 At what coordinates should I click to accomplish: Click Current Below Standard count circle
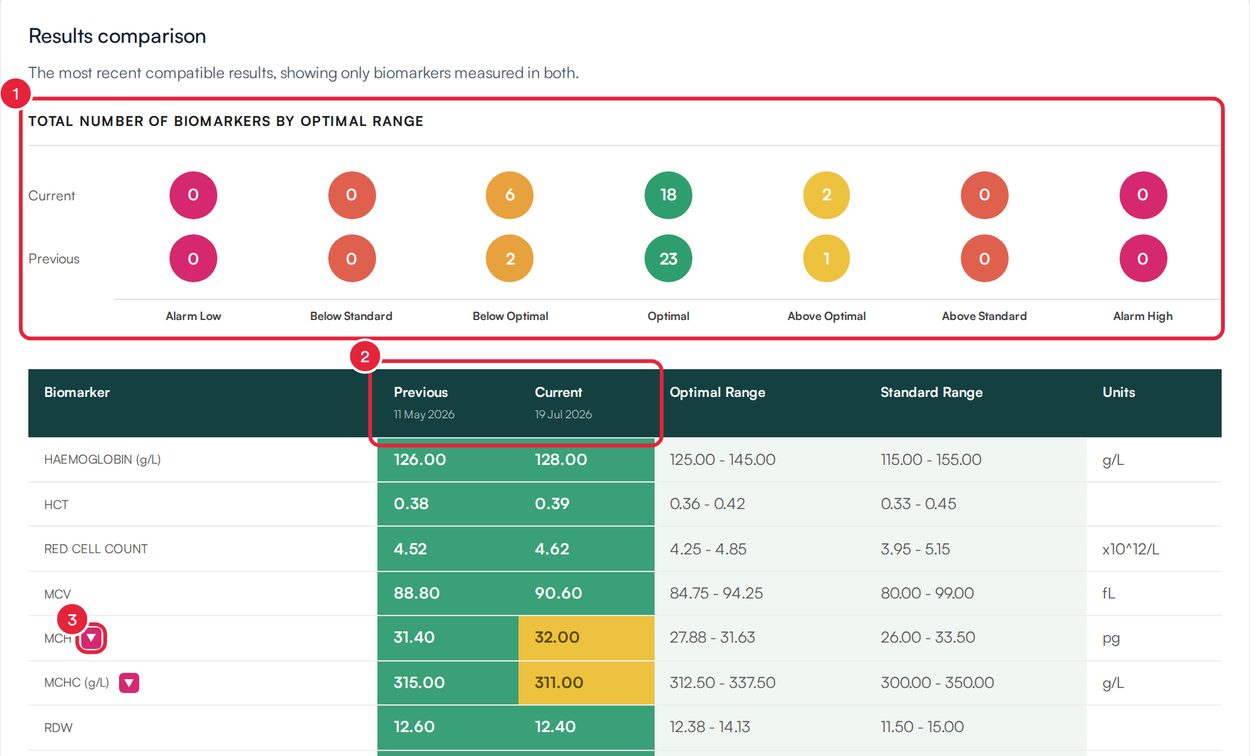click(x=351, y=195)
